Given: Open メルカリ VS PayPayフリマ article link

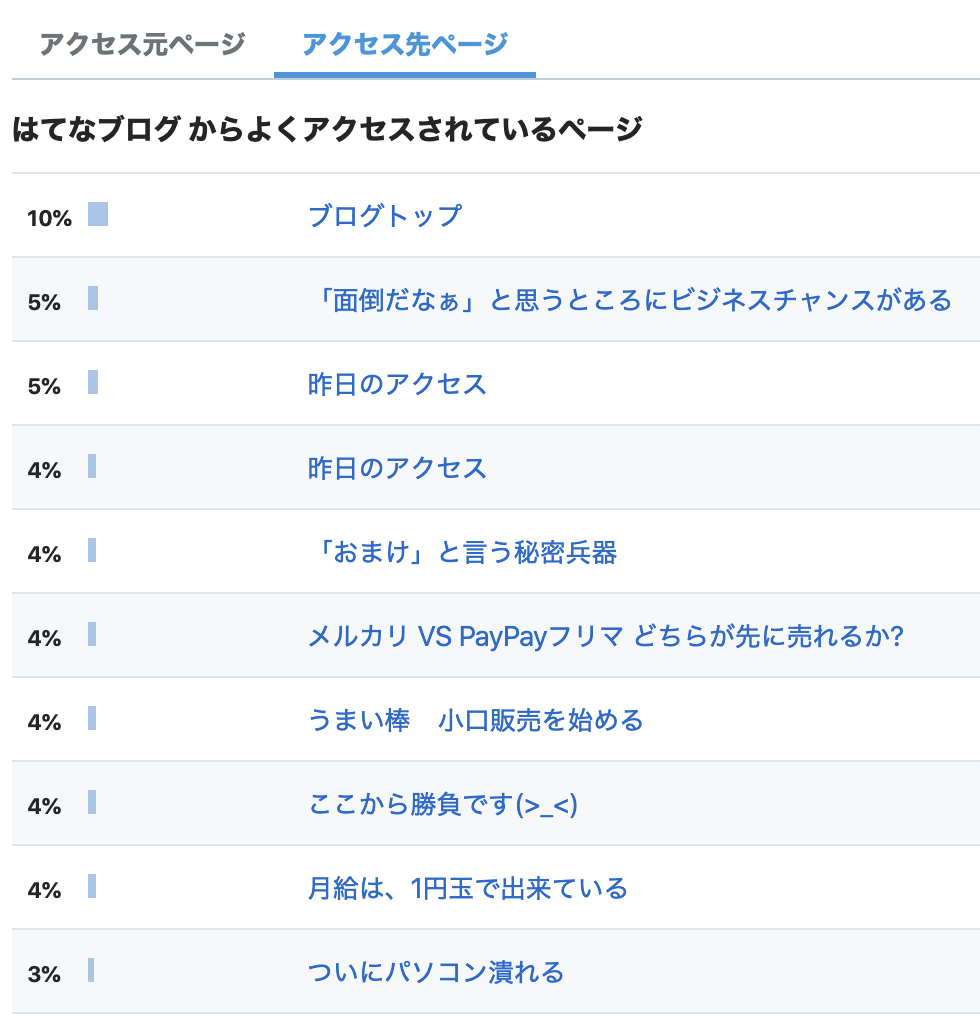Looking at the screenshot, I should pos(606,636).
